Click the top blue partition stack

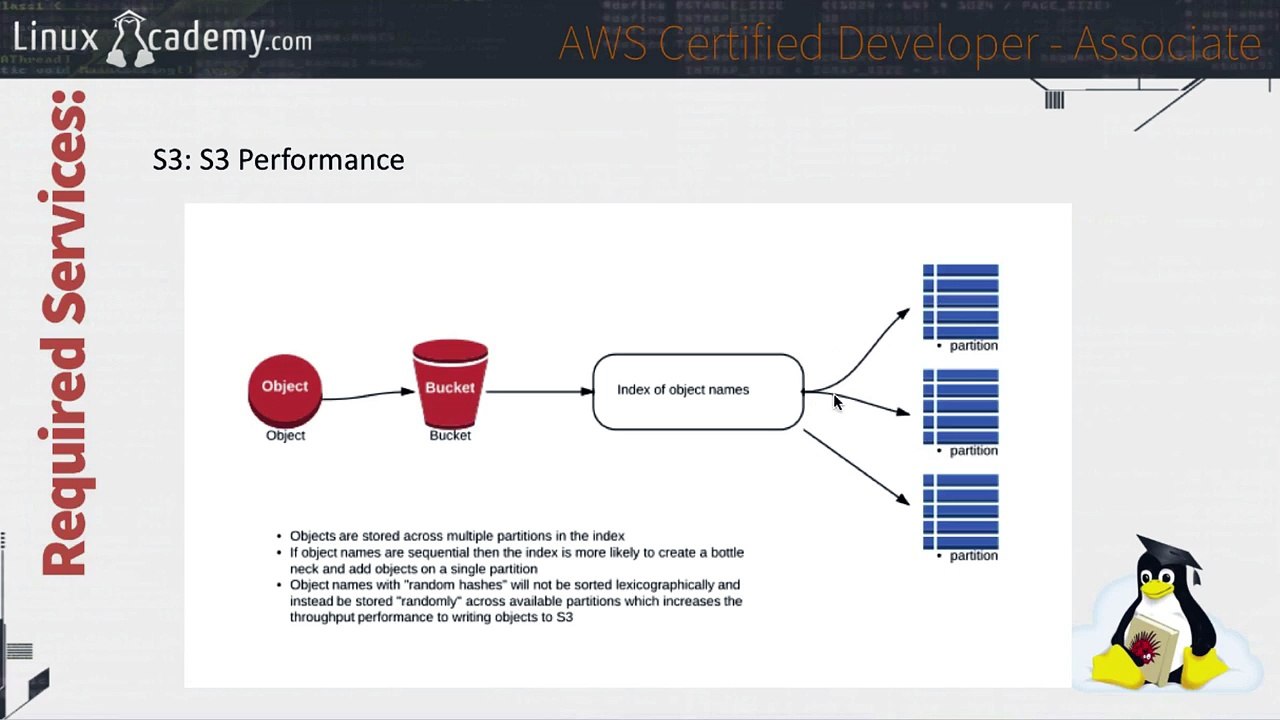tap(960, 301)
